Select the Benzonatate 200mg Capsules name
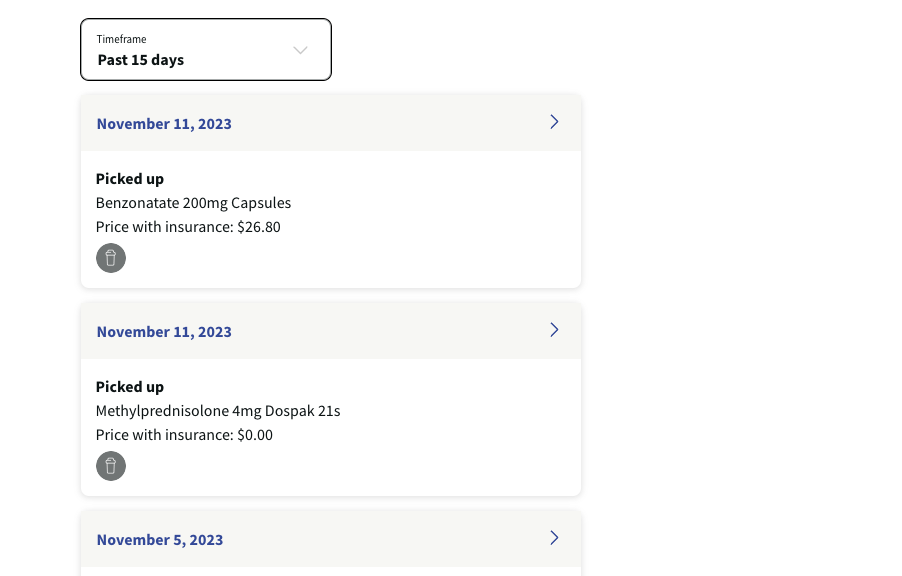 193,203
